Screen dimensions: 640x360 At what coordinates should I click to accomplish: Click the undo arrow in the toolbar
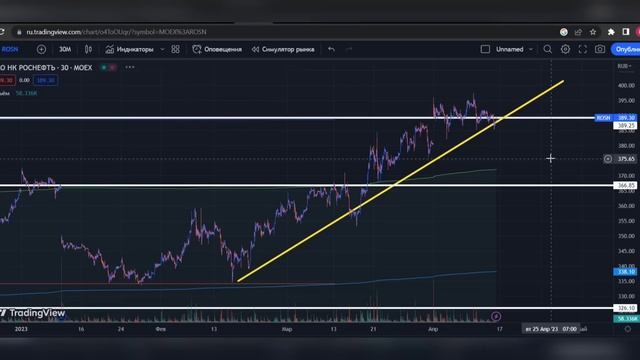pos(331,49)
